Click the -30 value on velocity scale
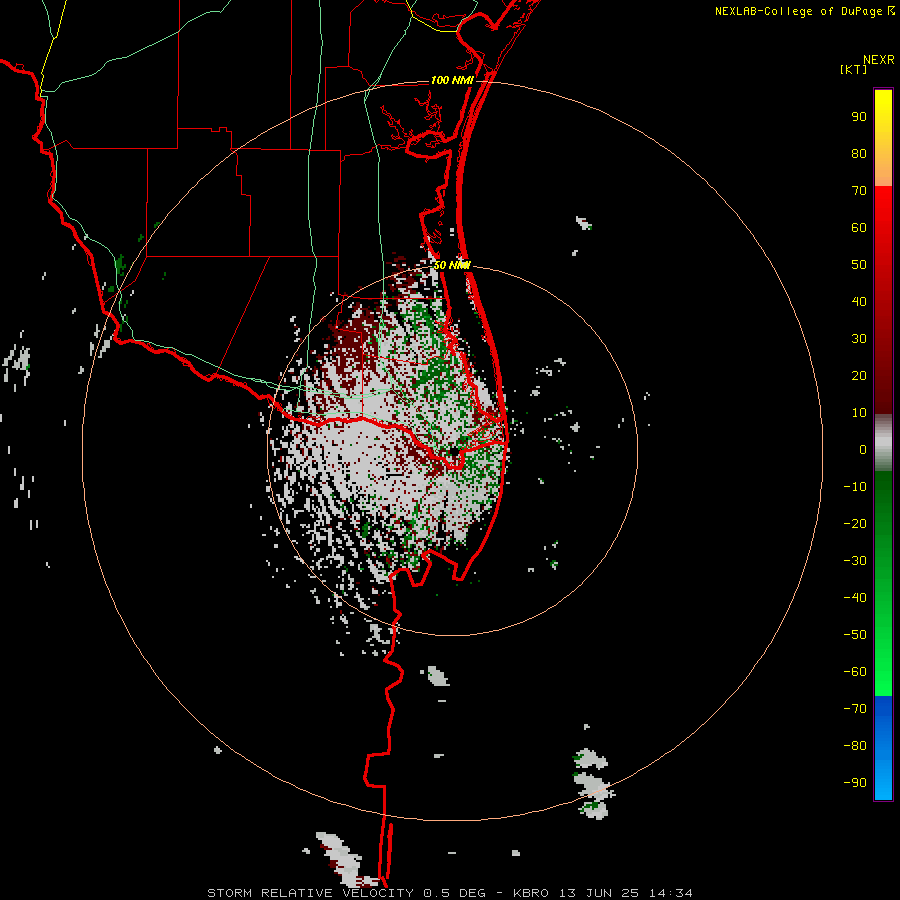Screen dimensions: 900x900 [x=855, y=561]
